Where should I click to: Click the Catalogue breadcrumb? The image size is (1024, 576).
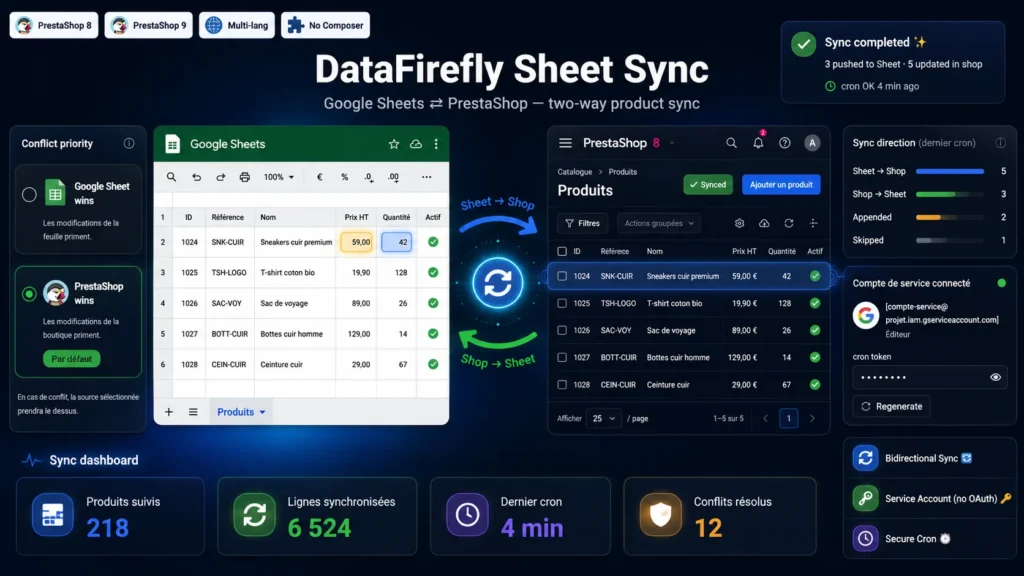[575, 172]
